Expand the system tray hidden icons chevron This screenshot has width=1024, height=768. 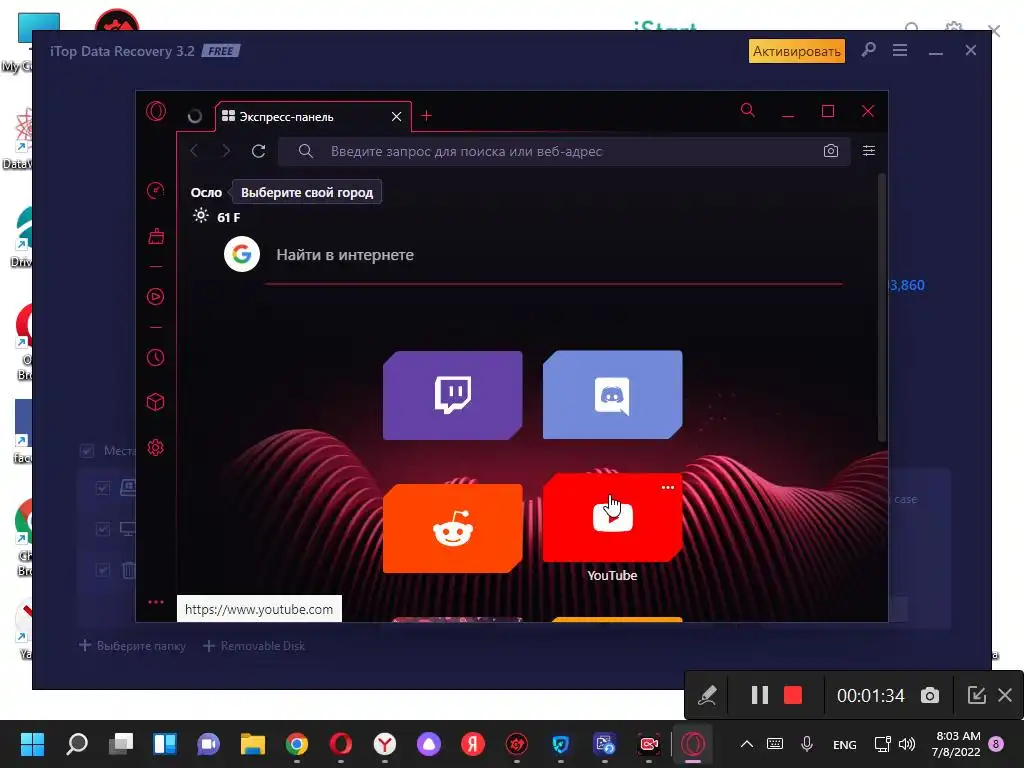pyautogui.click(x=747, y=744)
